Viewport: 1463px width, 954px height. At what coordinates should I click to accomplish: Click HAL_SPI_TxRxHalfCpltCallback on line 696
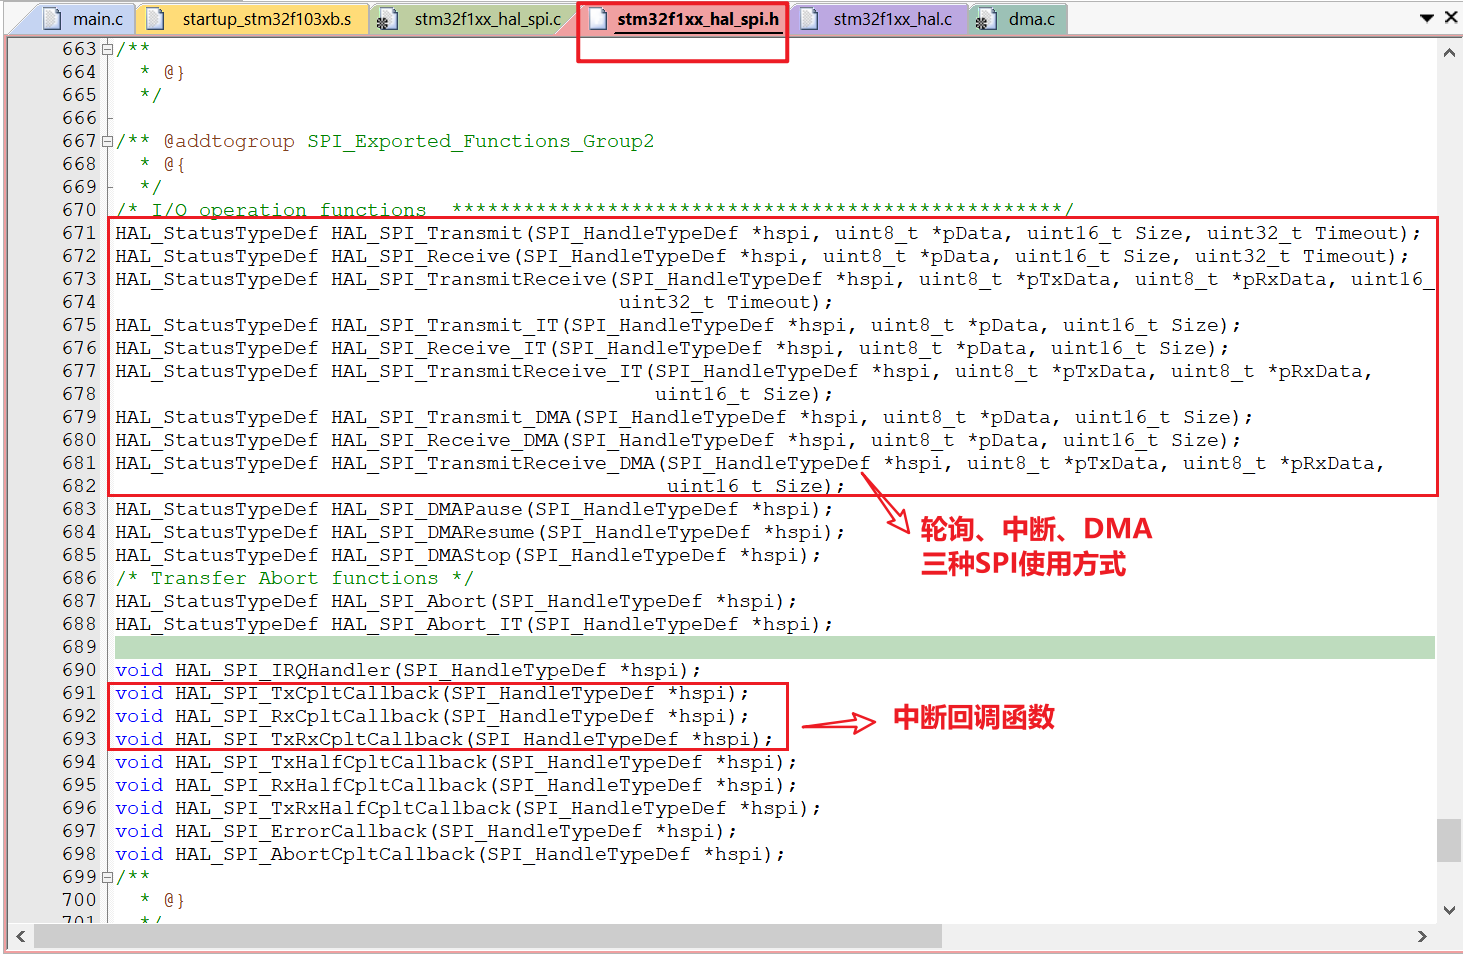point(343,808)
